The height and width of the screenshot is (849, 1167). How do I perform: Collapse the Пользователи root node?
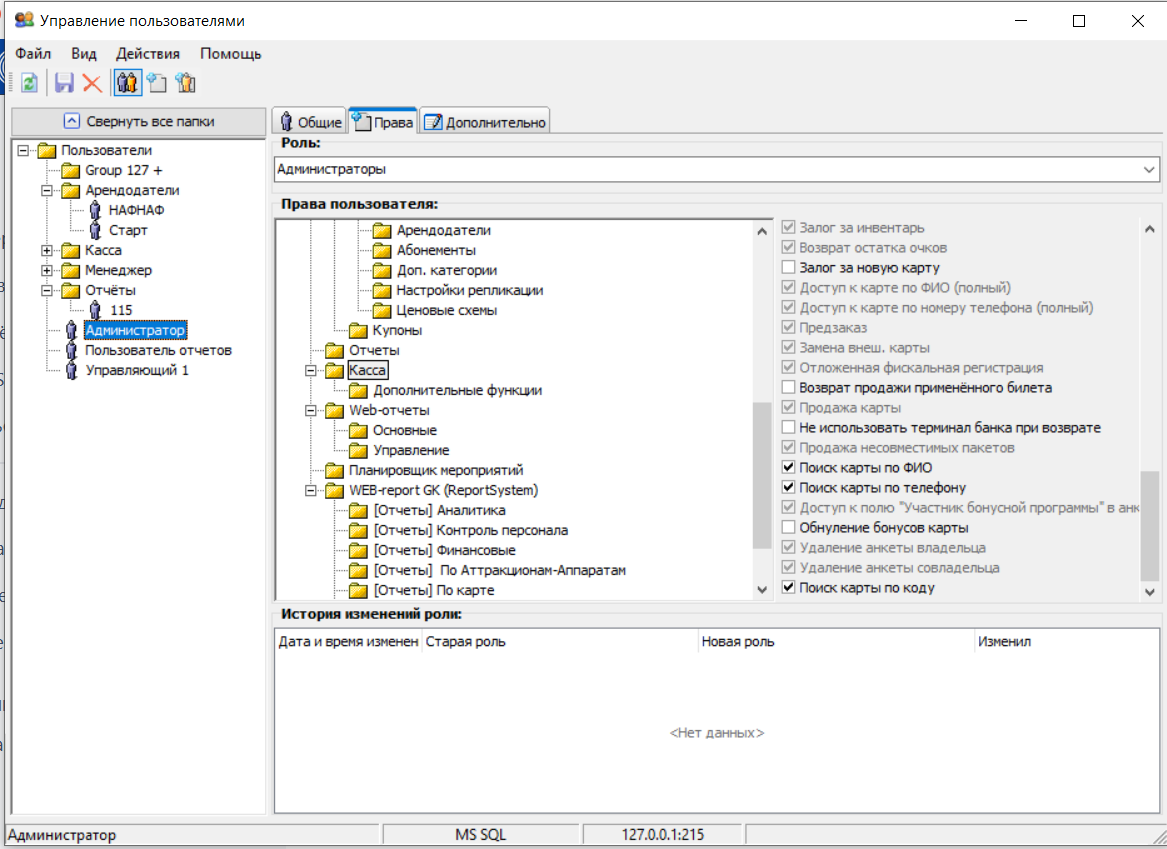(x=23, y=150)
